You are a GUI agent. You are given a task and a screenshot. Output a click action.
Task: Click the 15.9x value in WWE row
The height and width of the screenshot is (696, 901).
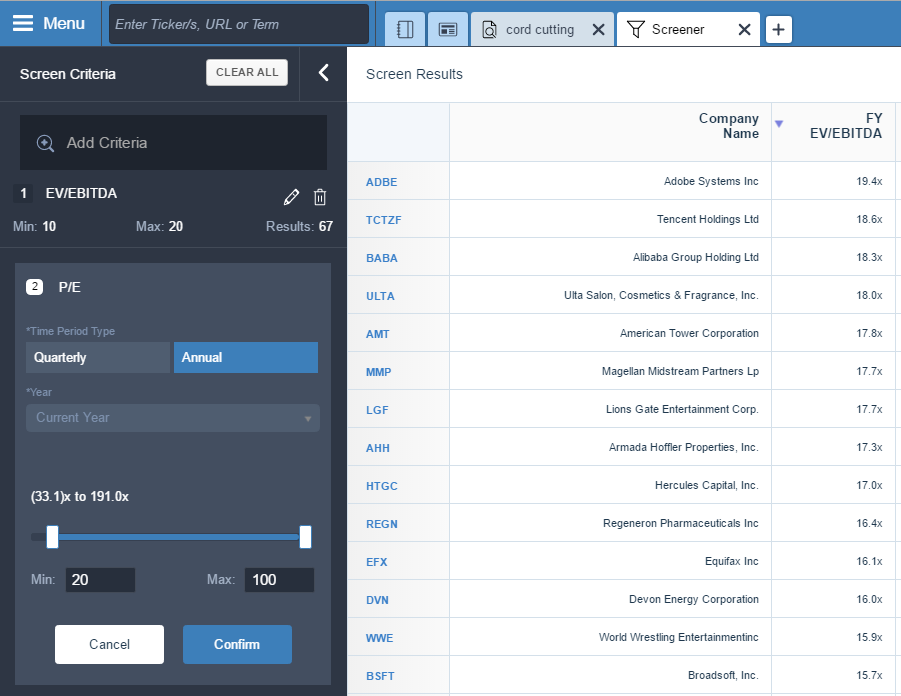coord(869,637)
